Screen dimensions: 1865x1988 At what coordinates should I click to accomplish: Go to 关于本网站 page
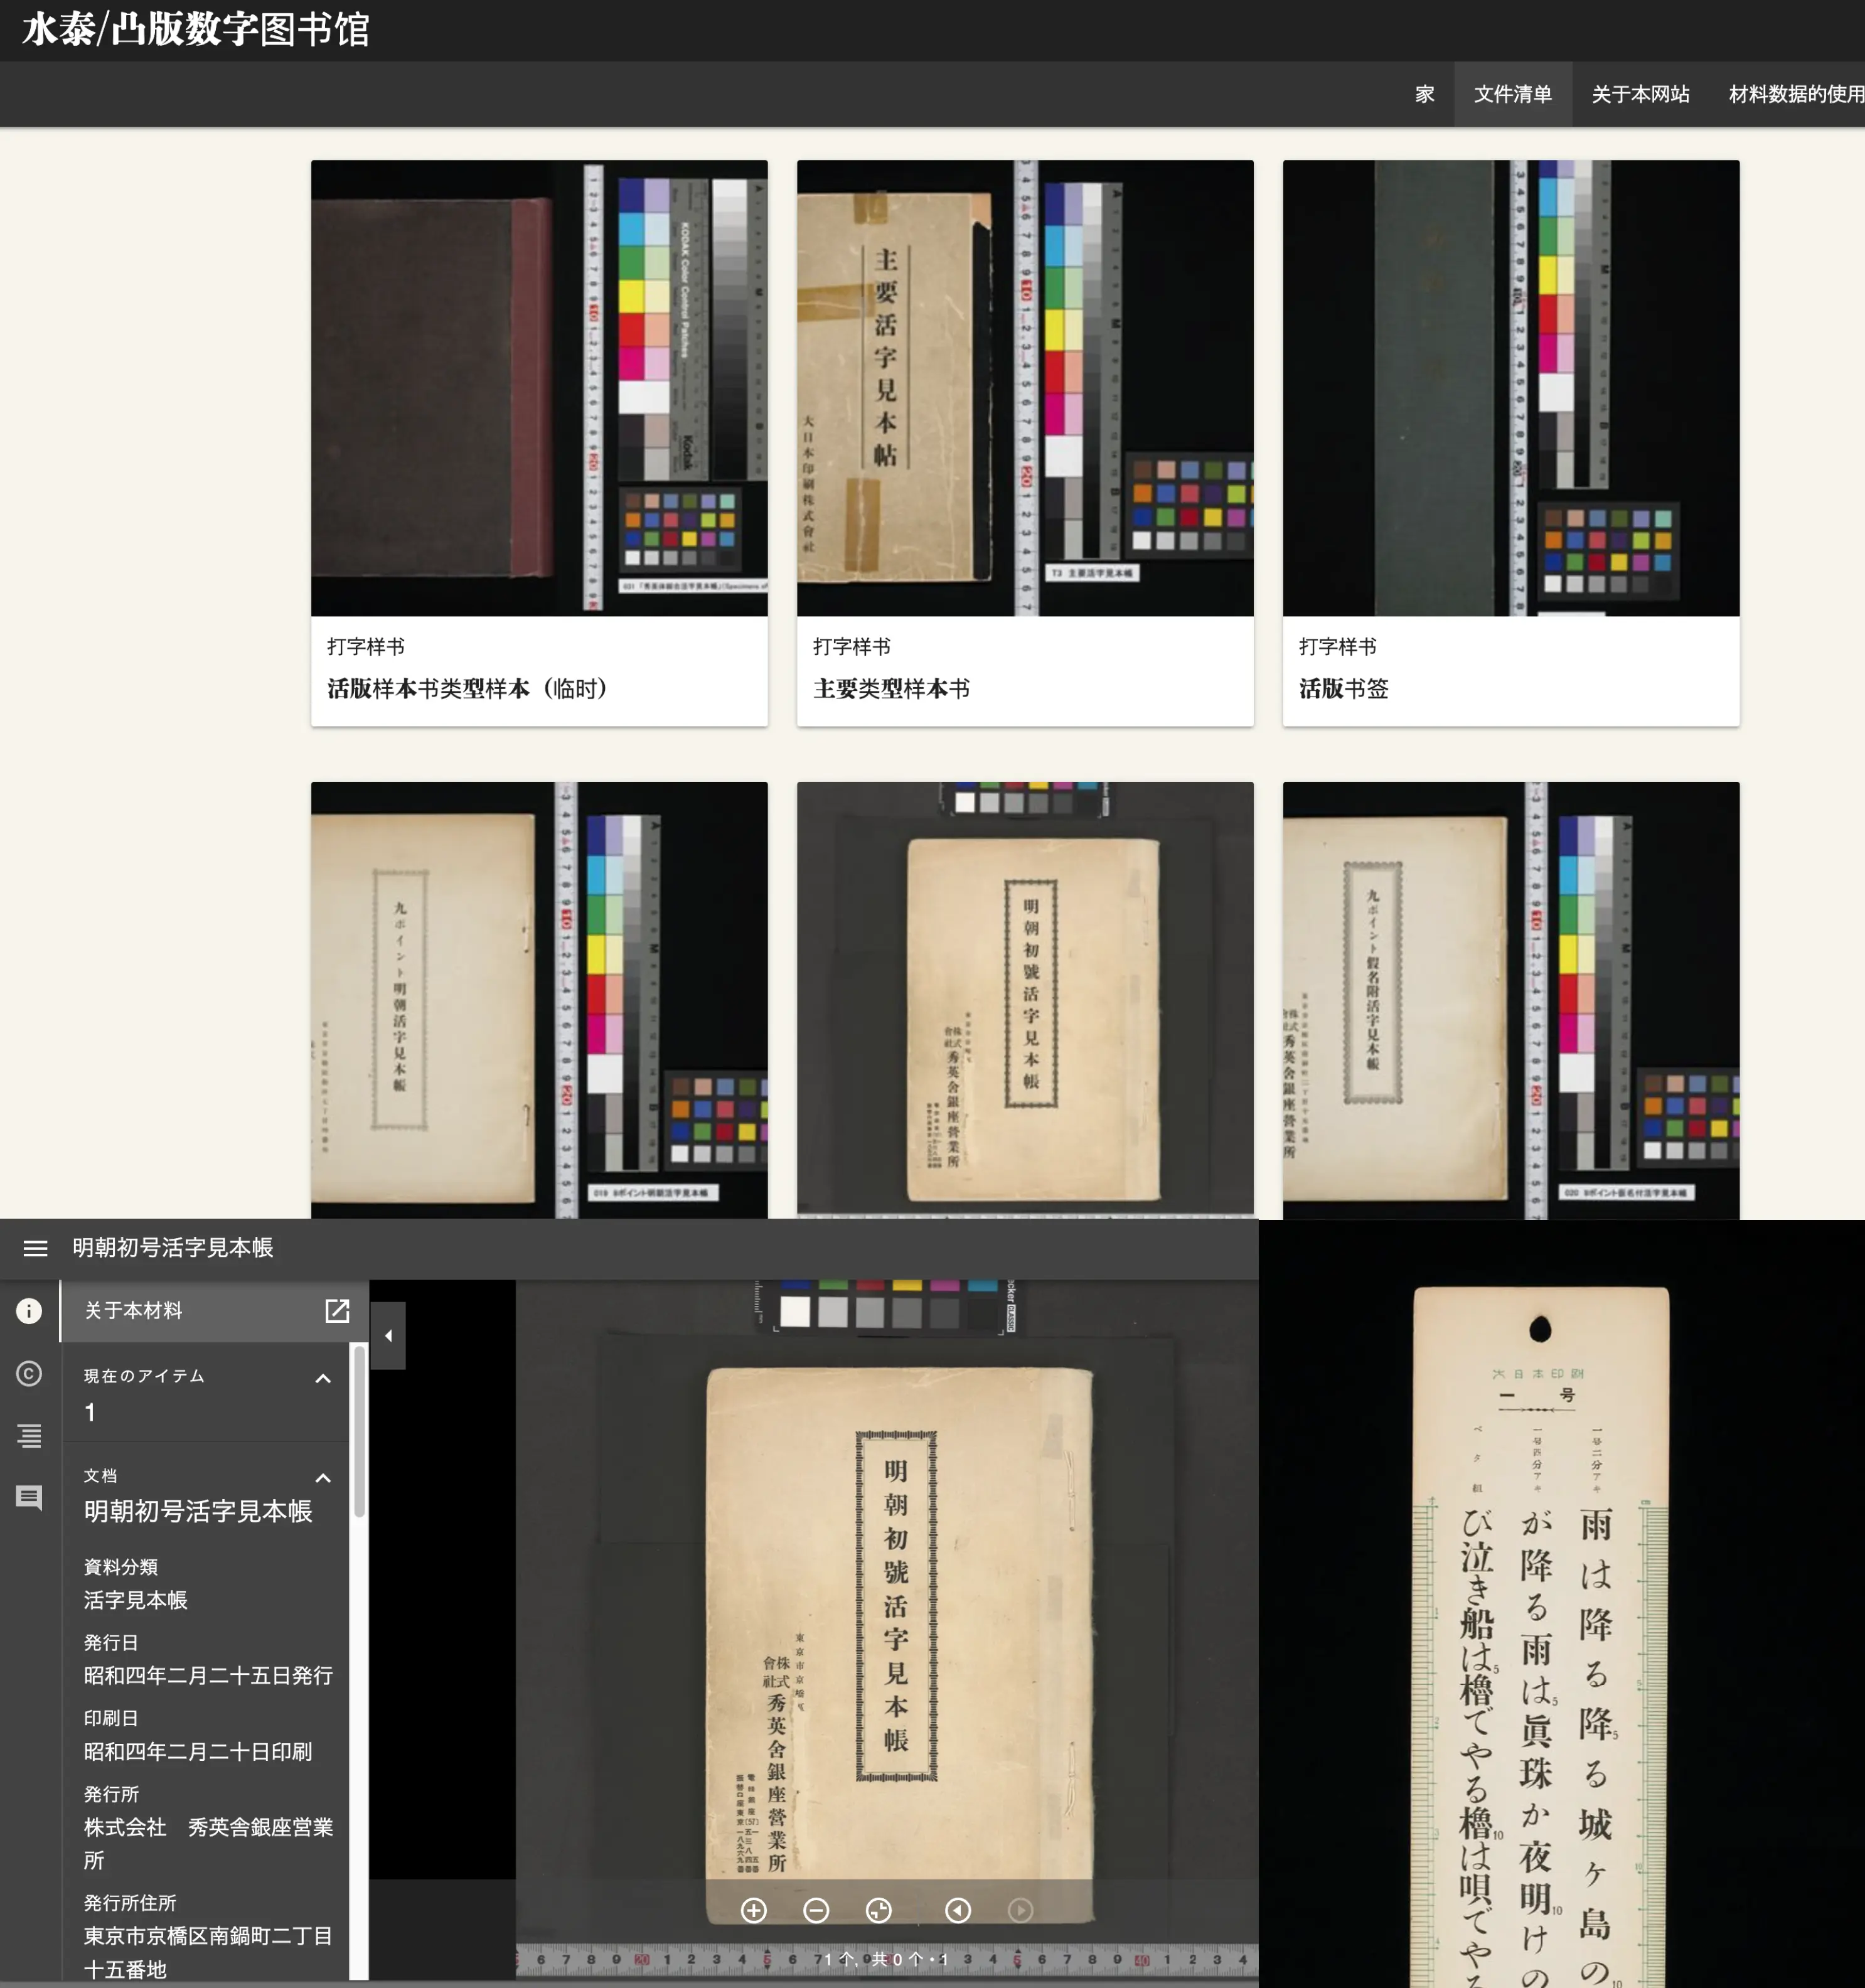point(1640,94)
